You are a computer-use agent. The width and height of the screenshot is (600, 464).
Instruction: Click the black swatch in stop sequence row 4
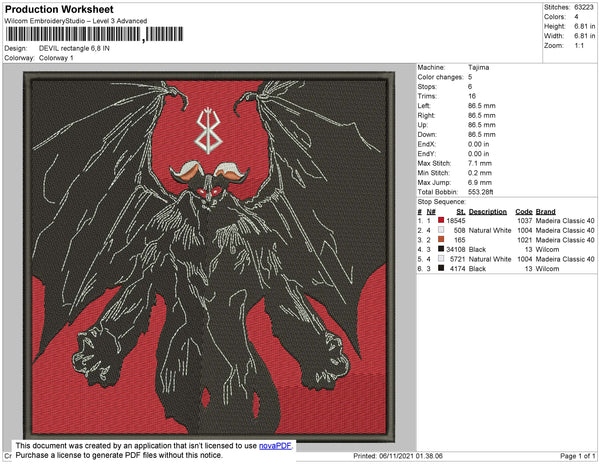(441, 249)
